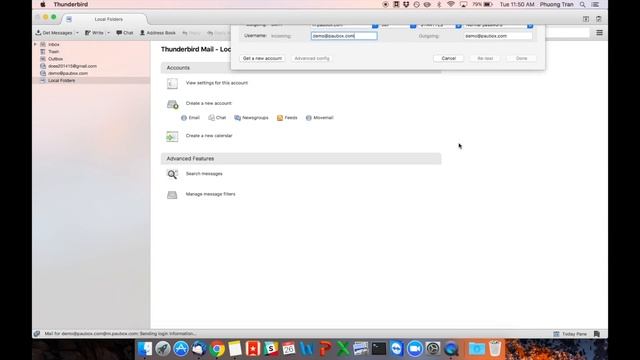
Task: Select the Trash folder
Action: [x=53, y=51]
